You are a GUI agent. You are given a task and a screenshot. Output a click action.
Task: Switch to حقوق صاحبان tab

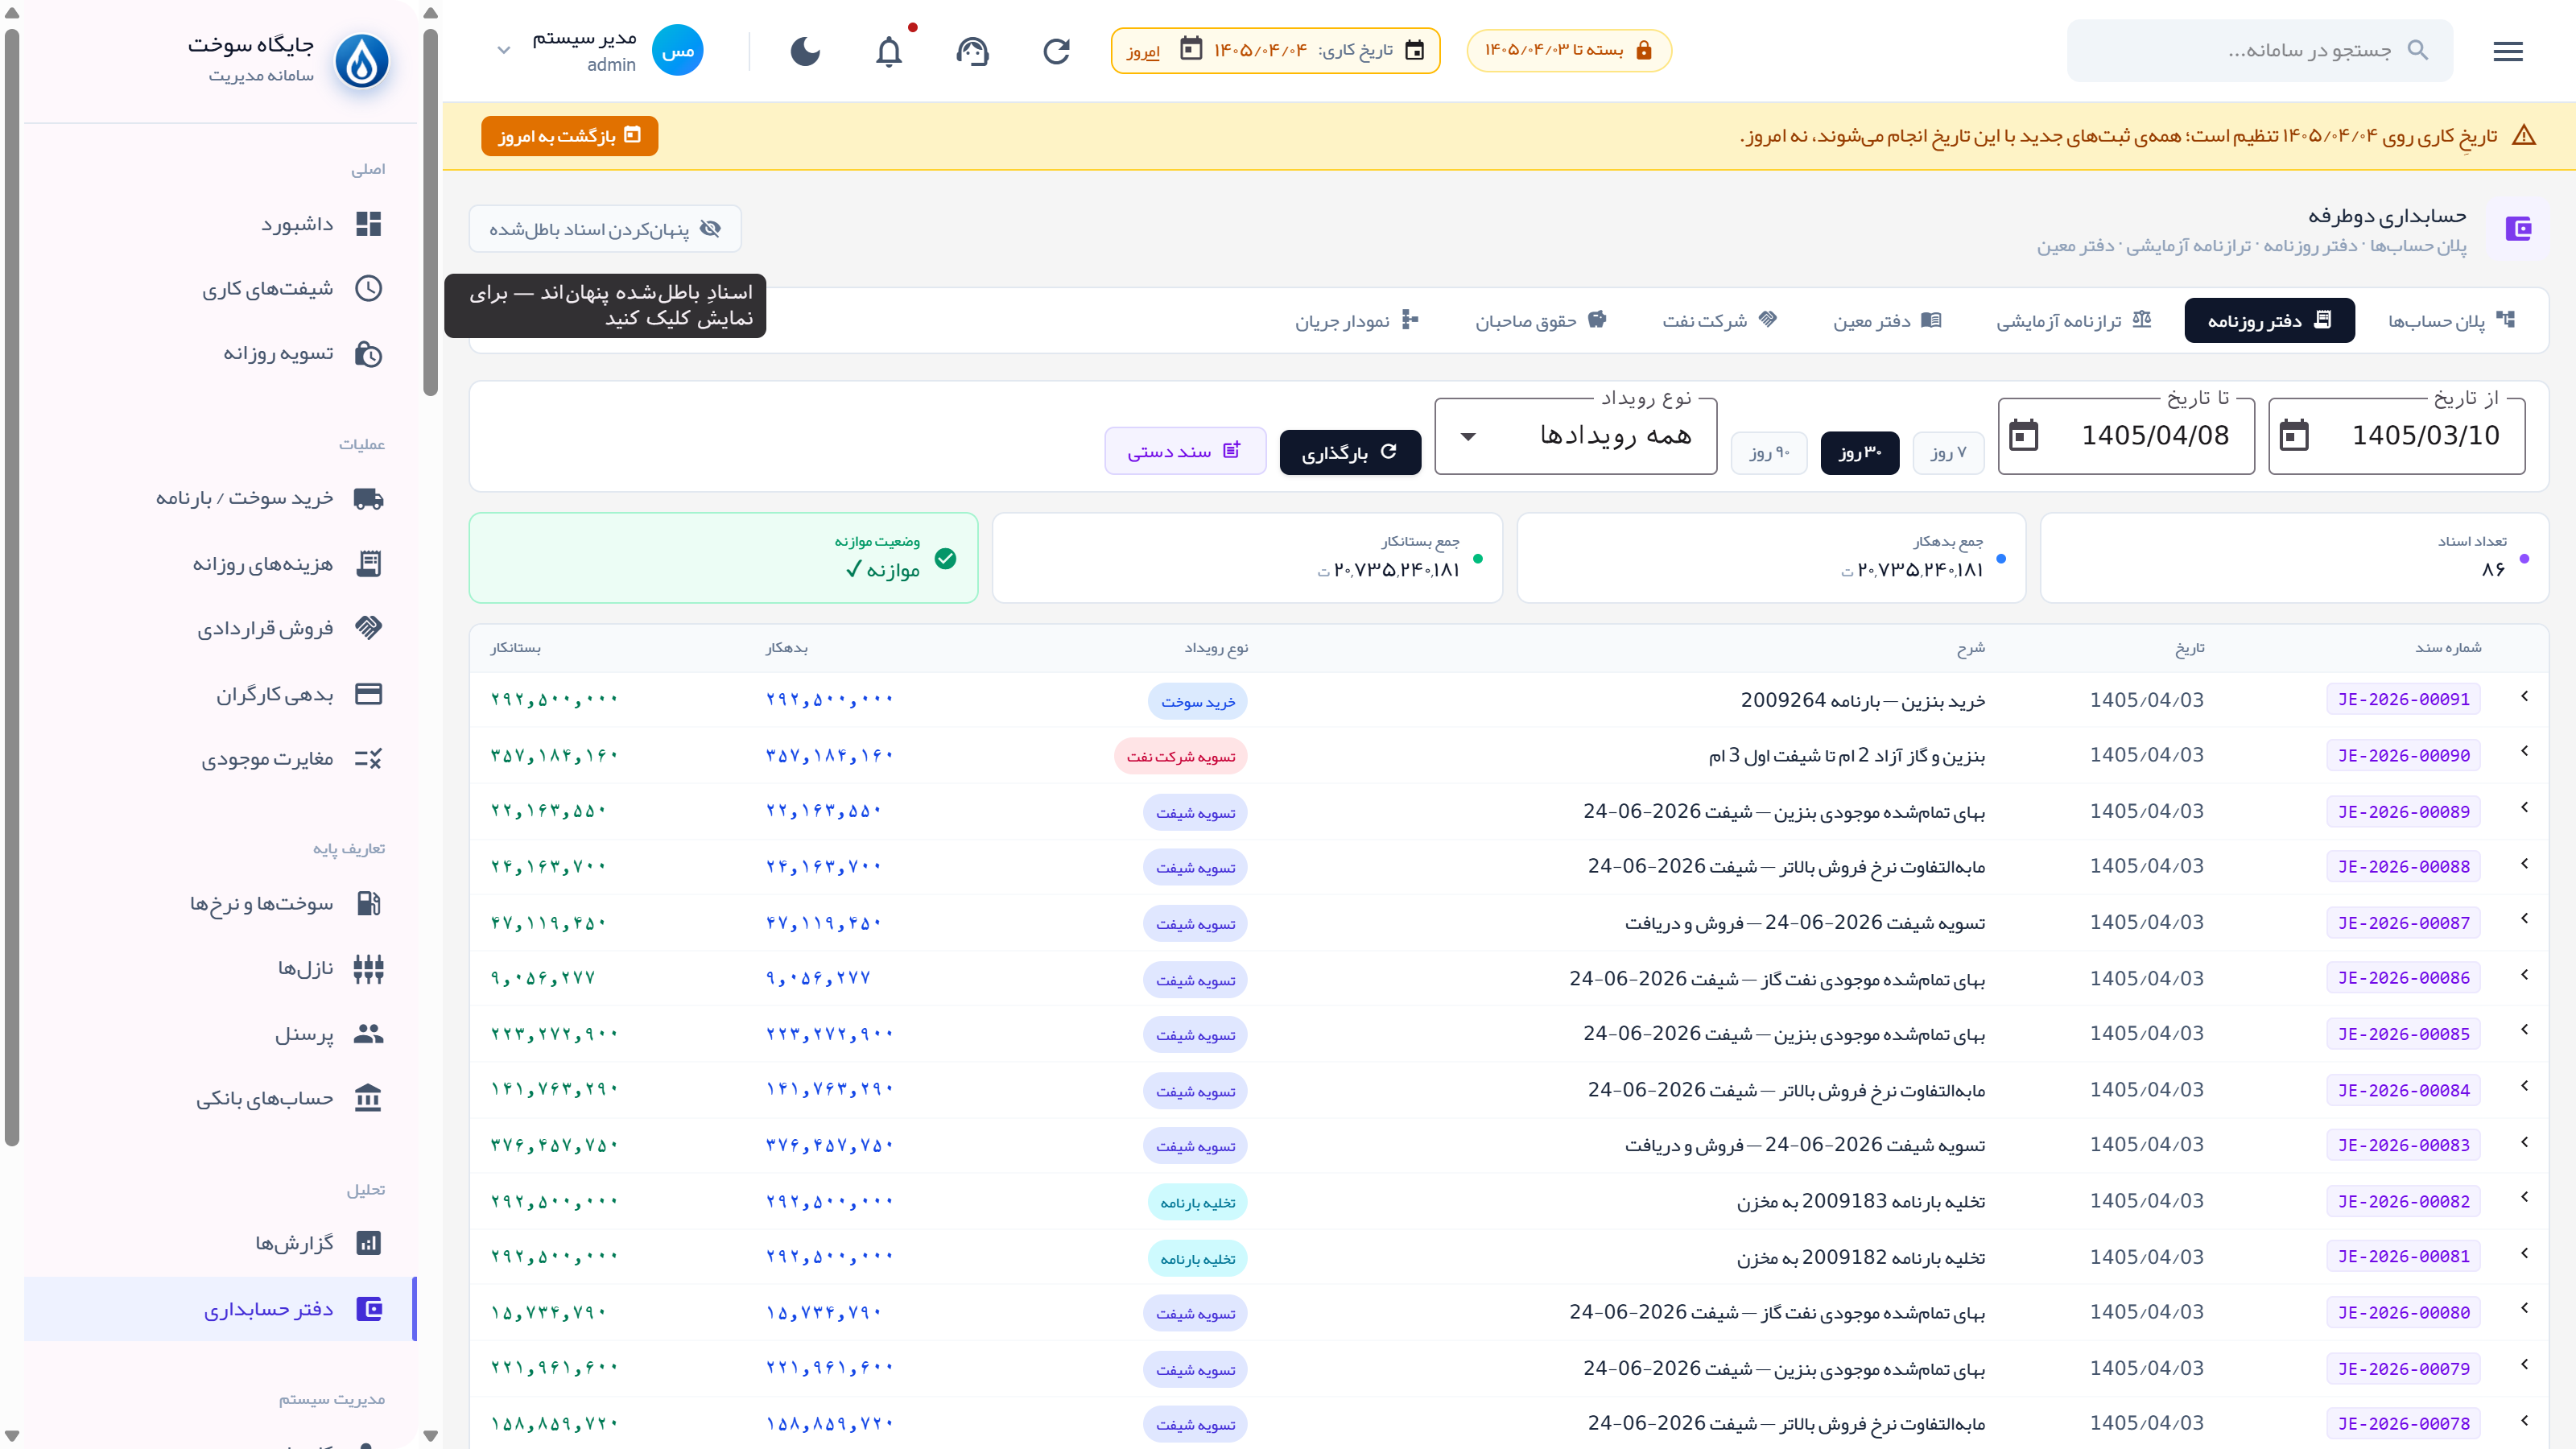click(1540, 320)
